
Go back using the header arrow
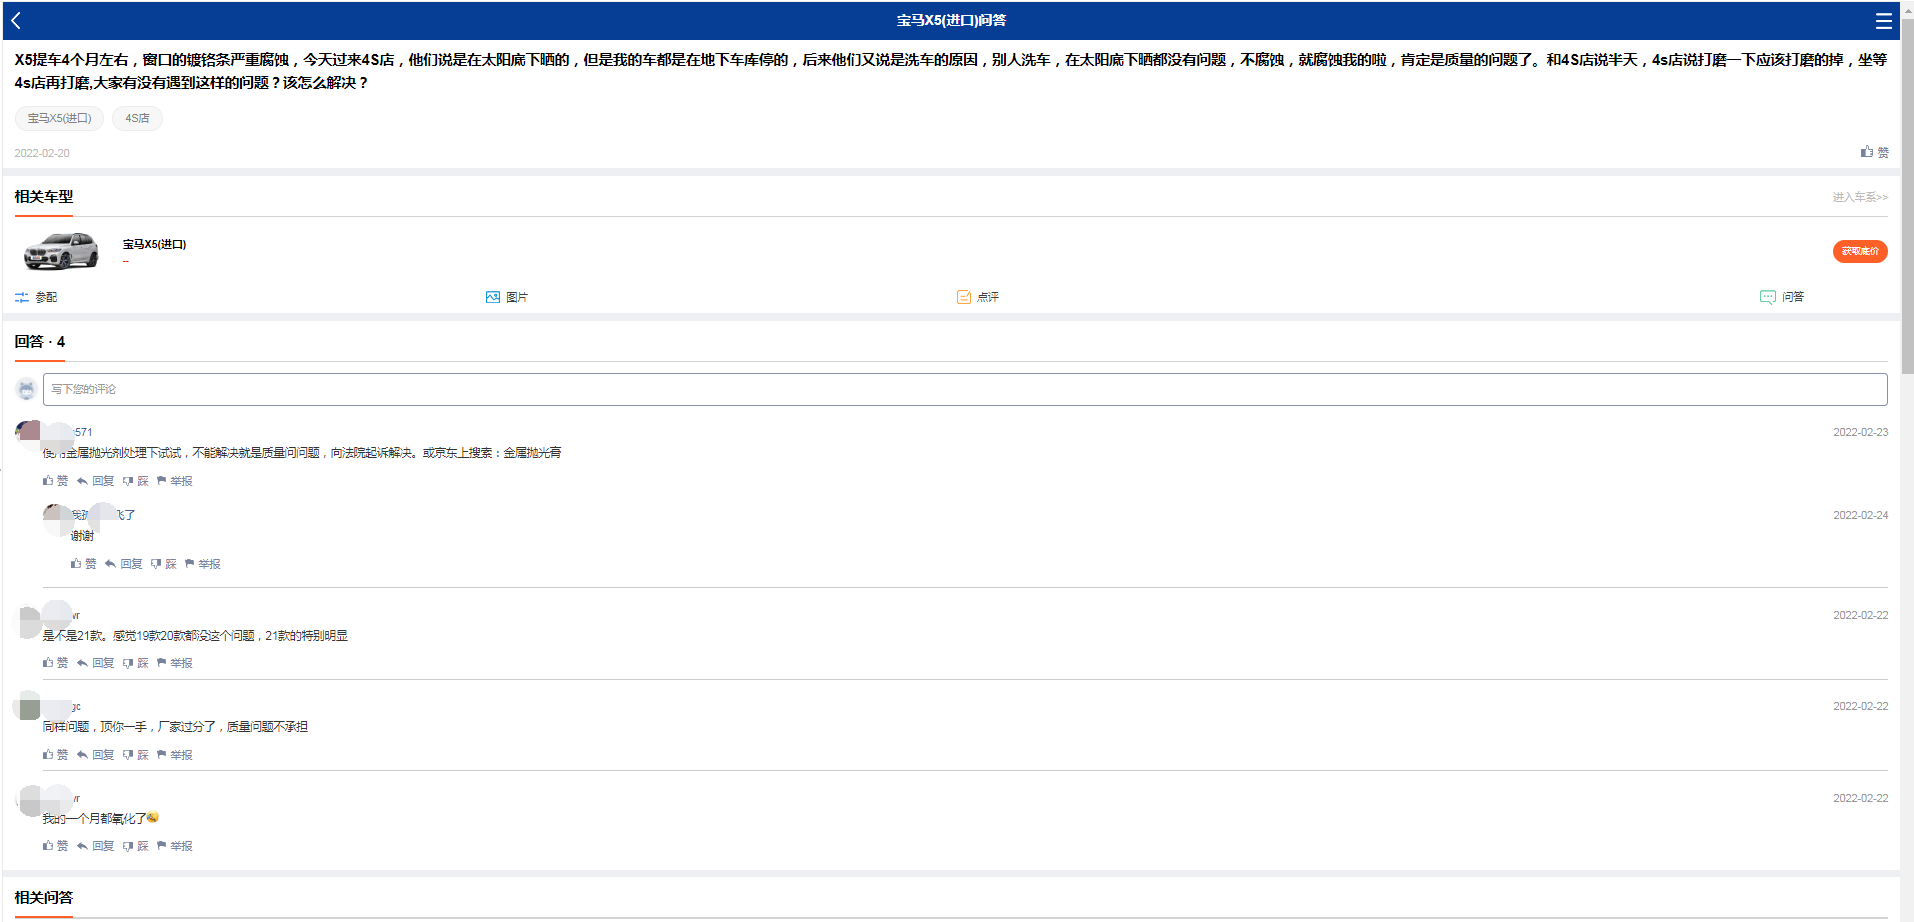pos(16,20)
